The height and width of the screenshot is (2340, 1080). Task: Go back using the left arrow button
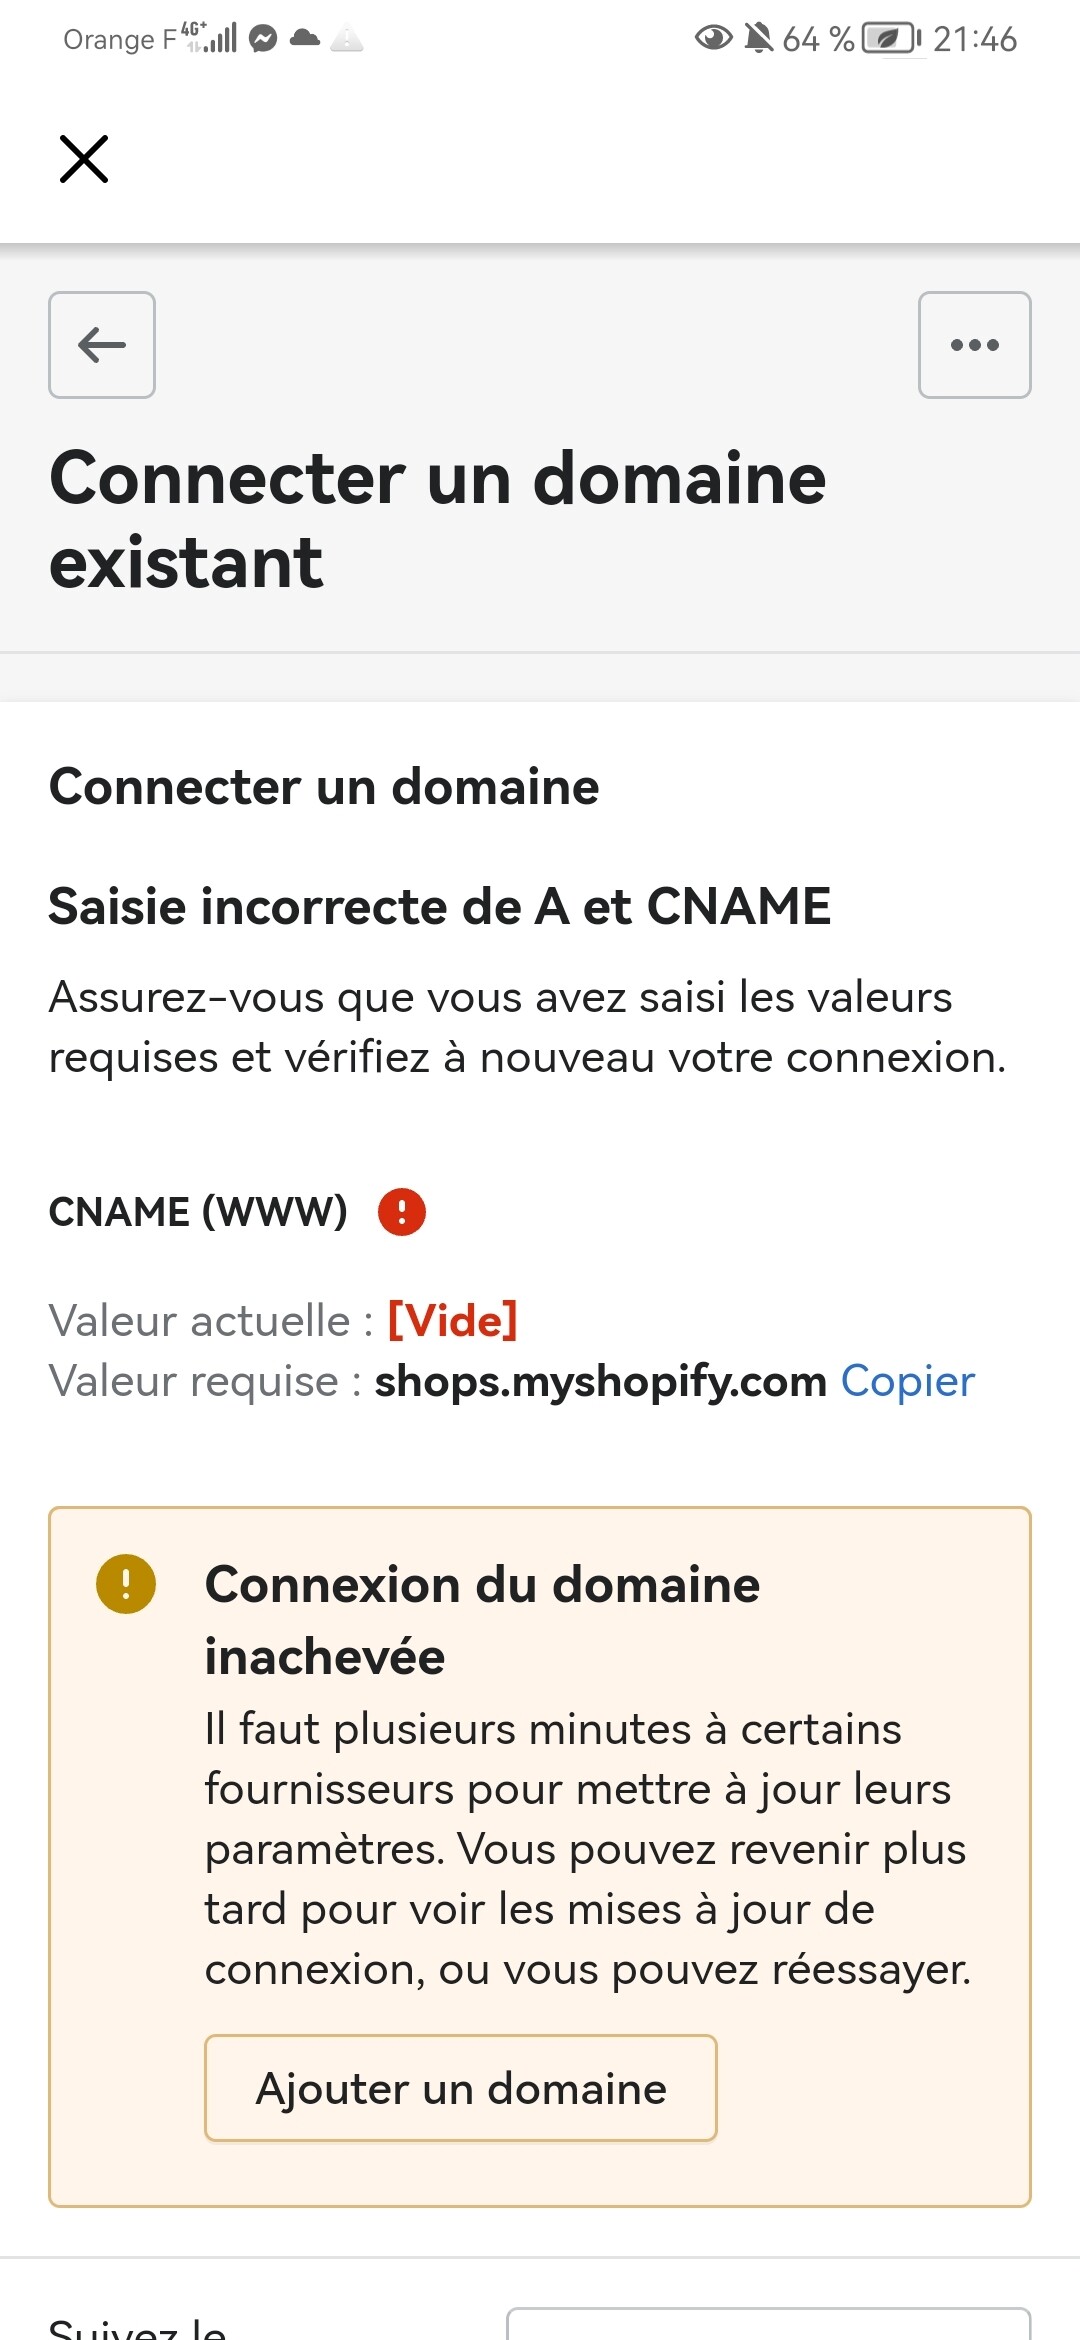click(x=102, y=345)
